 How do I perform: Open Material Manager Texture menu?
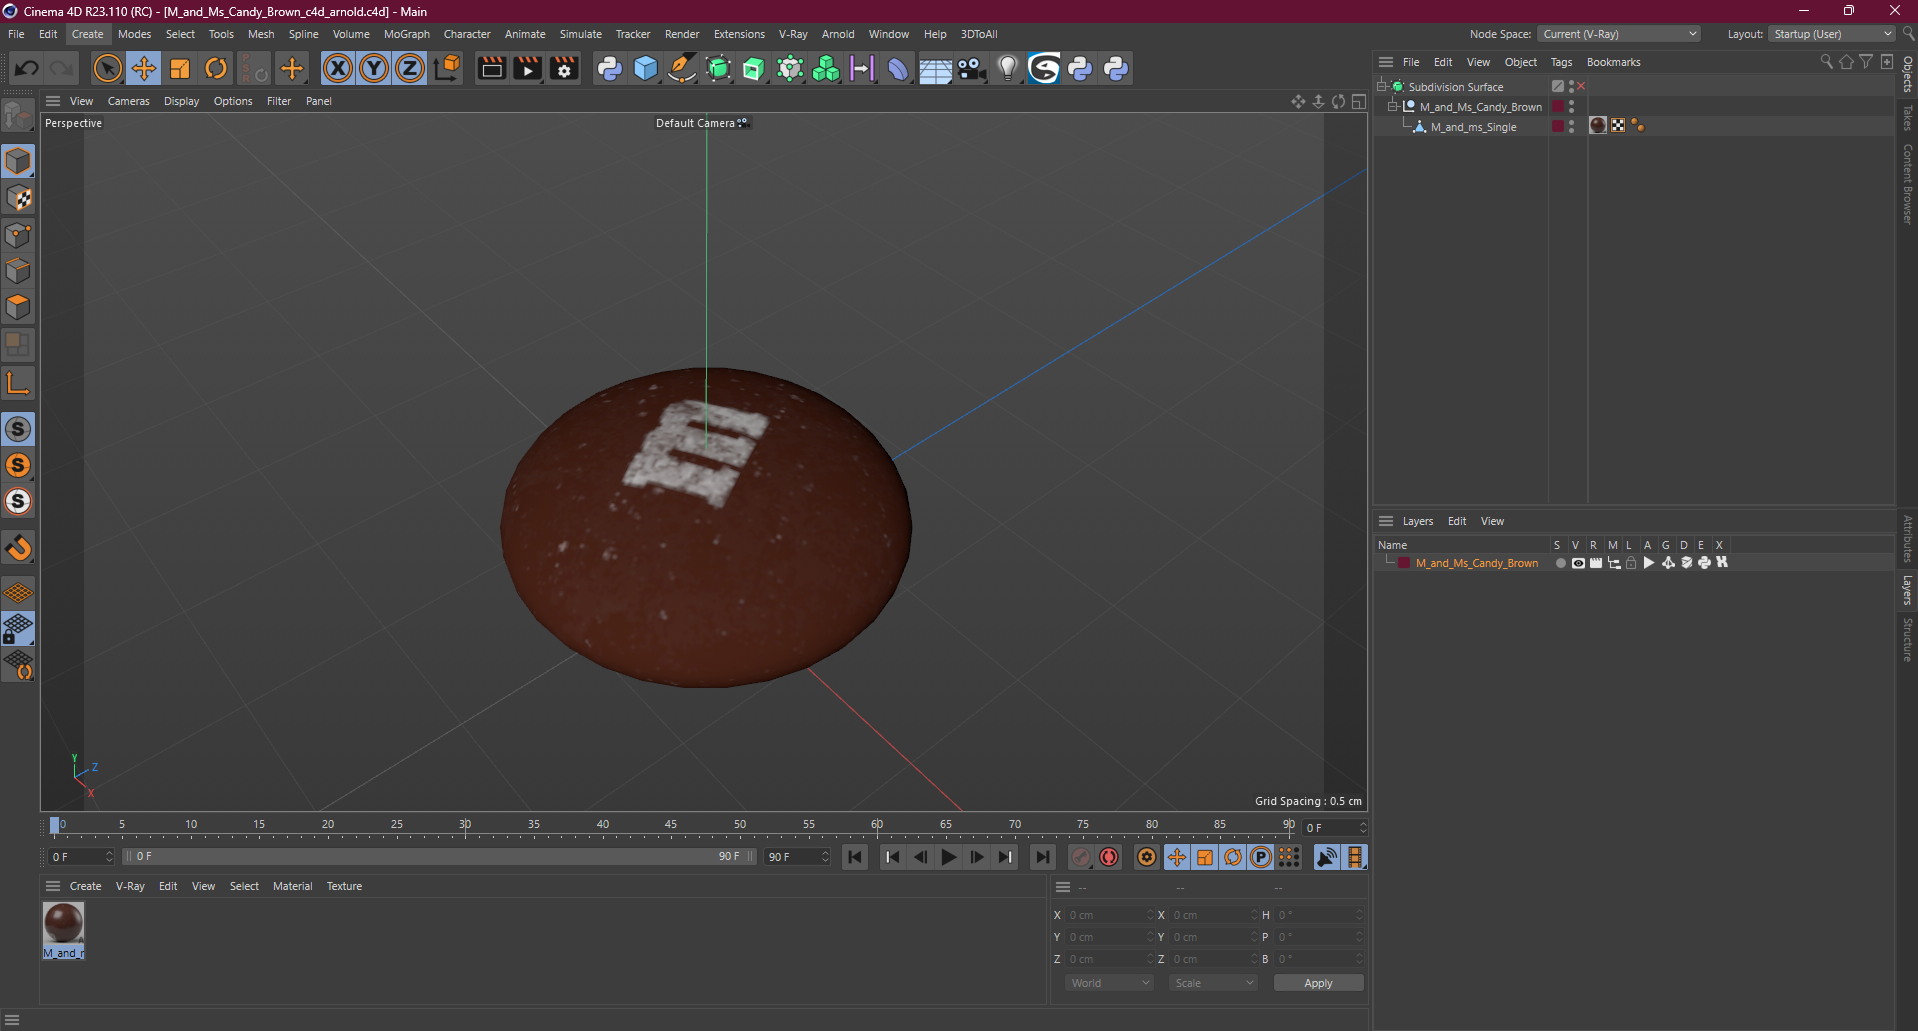[x=344, y=886]
